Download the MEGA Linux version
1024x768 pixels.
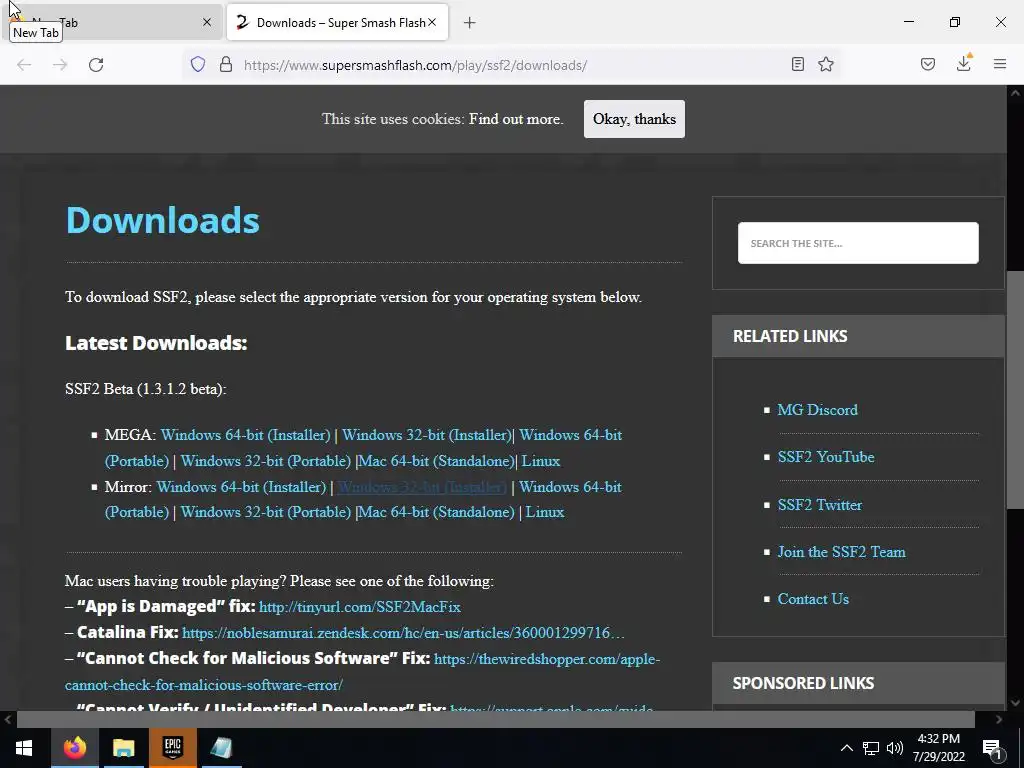click(541, 461)
